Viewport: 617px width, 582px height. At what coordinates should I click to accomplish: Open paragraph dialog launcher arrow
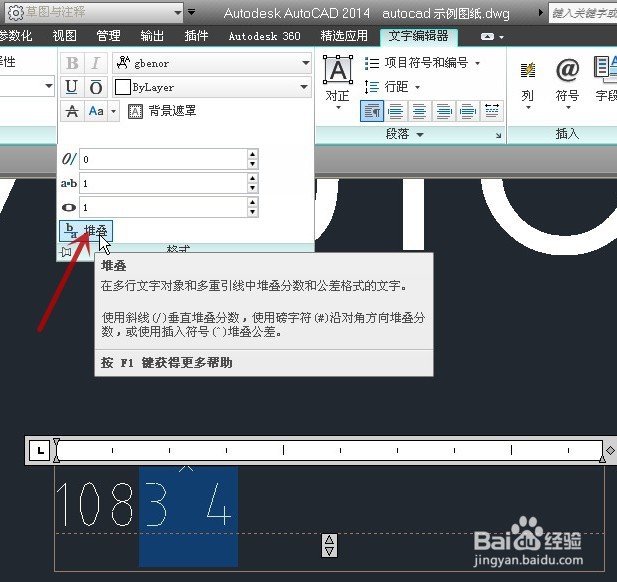499,135
